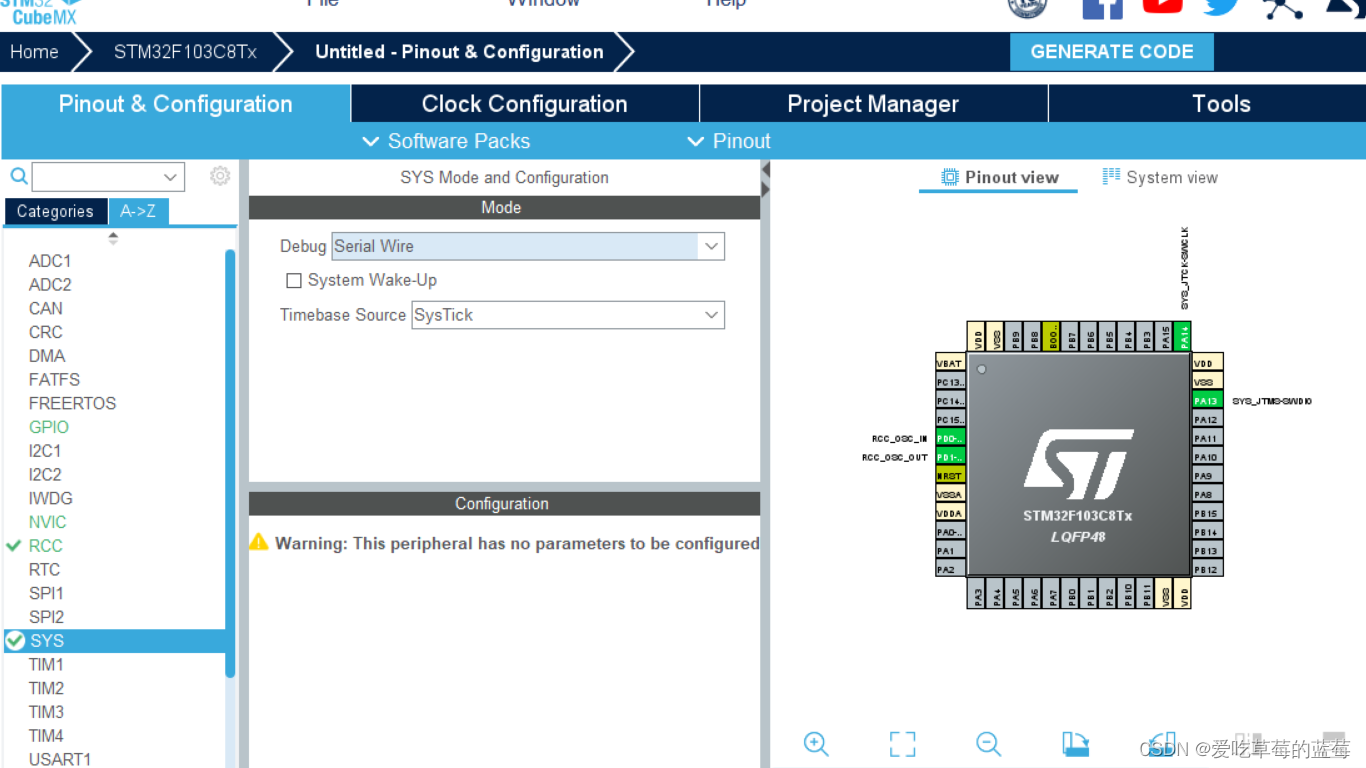
Task: Select ADC1 in the peripheral list
Action: pos(50,261)
